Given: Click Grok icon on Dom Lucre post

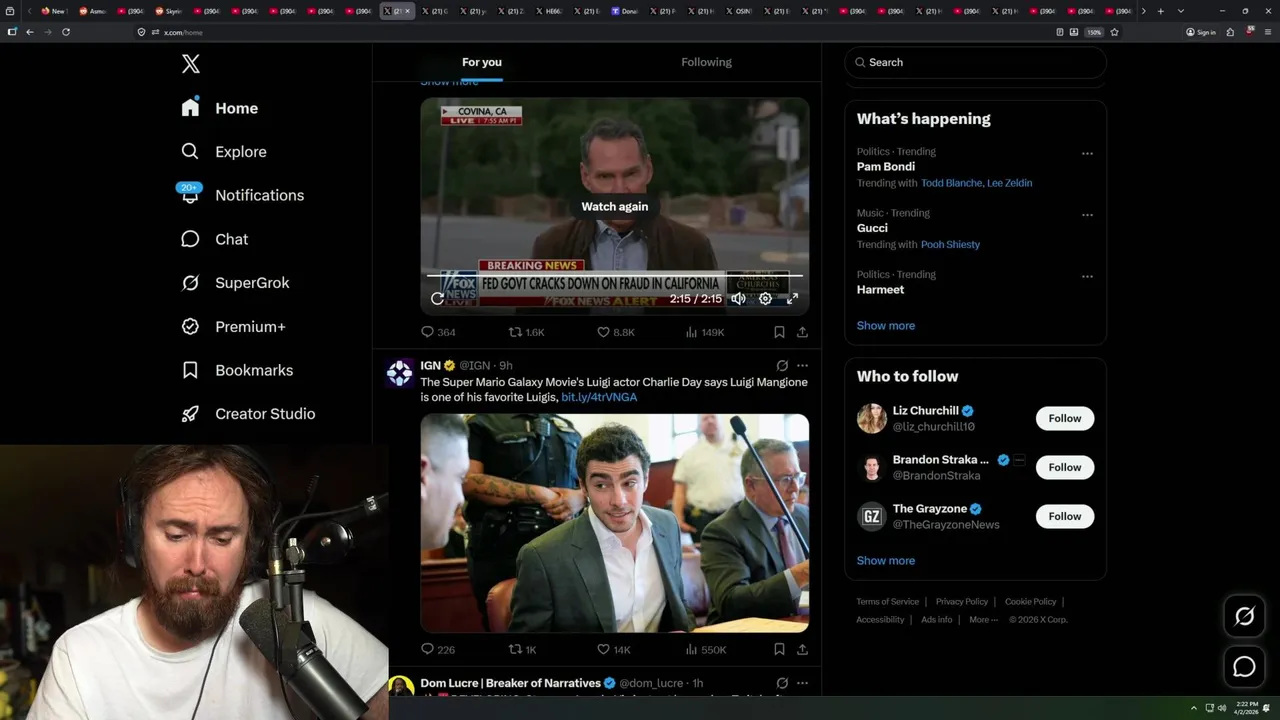Looking at the screenshot, I should pyautogui.click(x=782, y=683).
